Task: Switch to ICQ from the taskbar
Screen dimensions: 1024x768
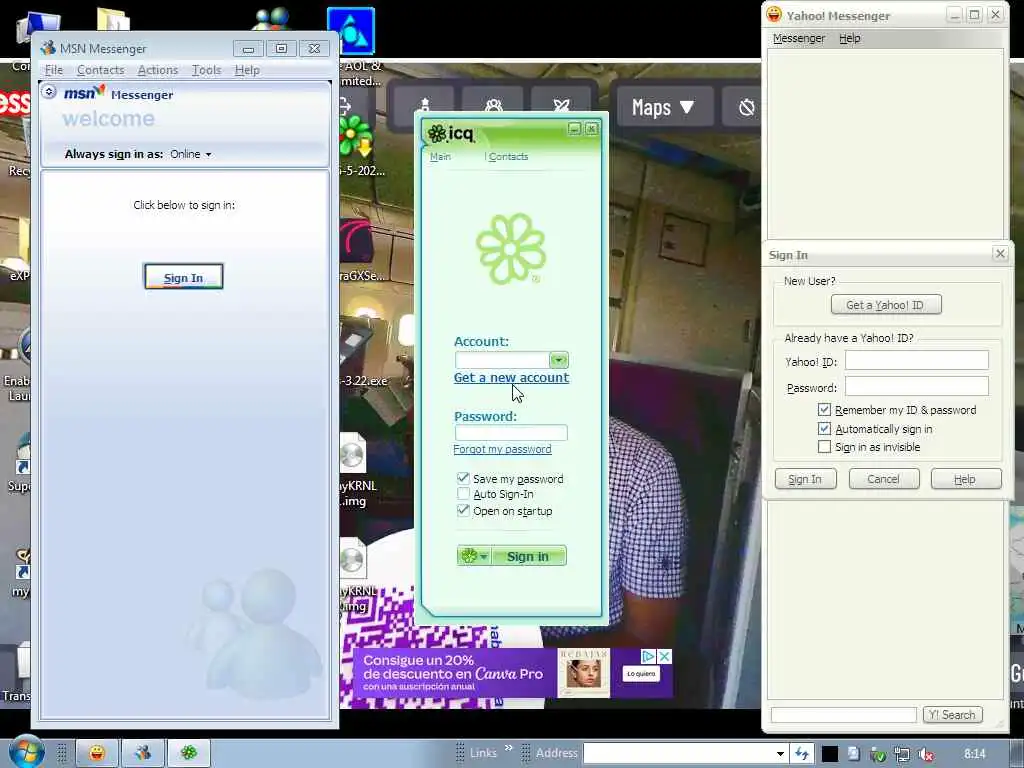Action: click(189, 753)
